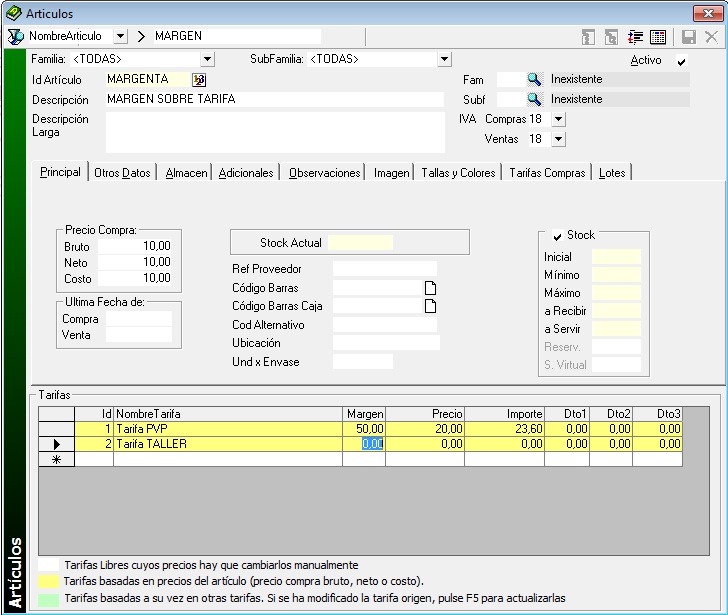This screenshot has width=728, height=615.
Task: Click the Stock Máximo field
Action: 616,293
